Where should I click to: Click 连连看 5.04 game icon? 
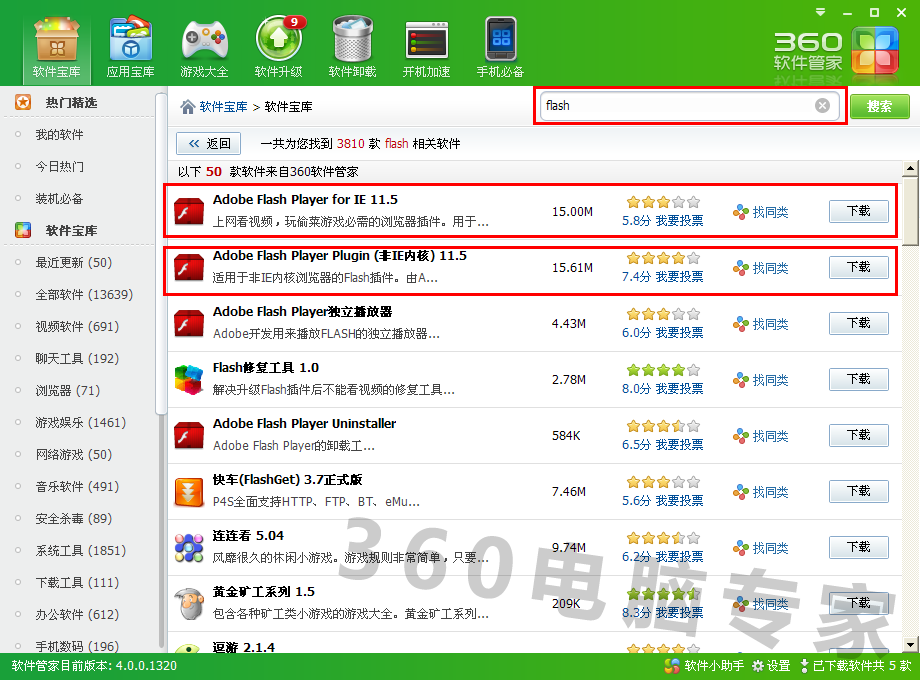point(188,548)
